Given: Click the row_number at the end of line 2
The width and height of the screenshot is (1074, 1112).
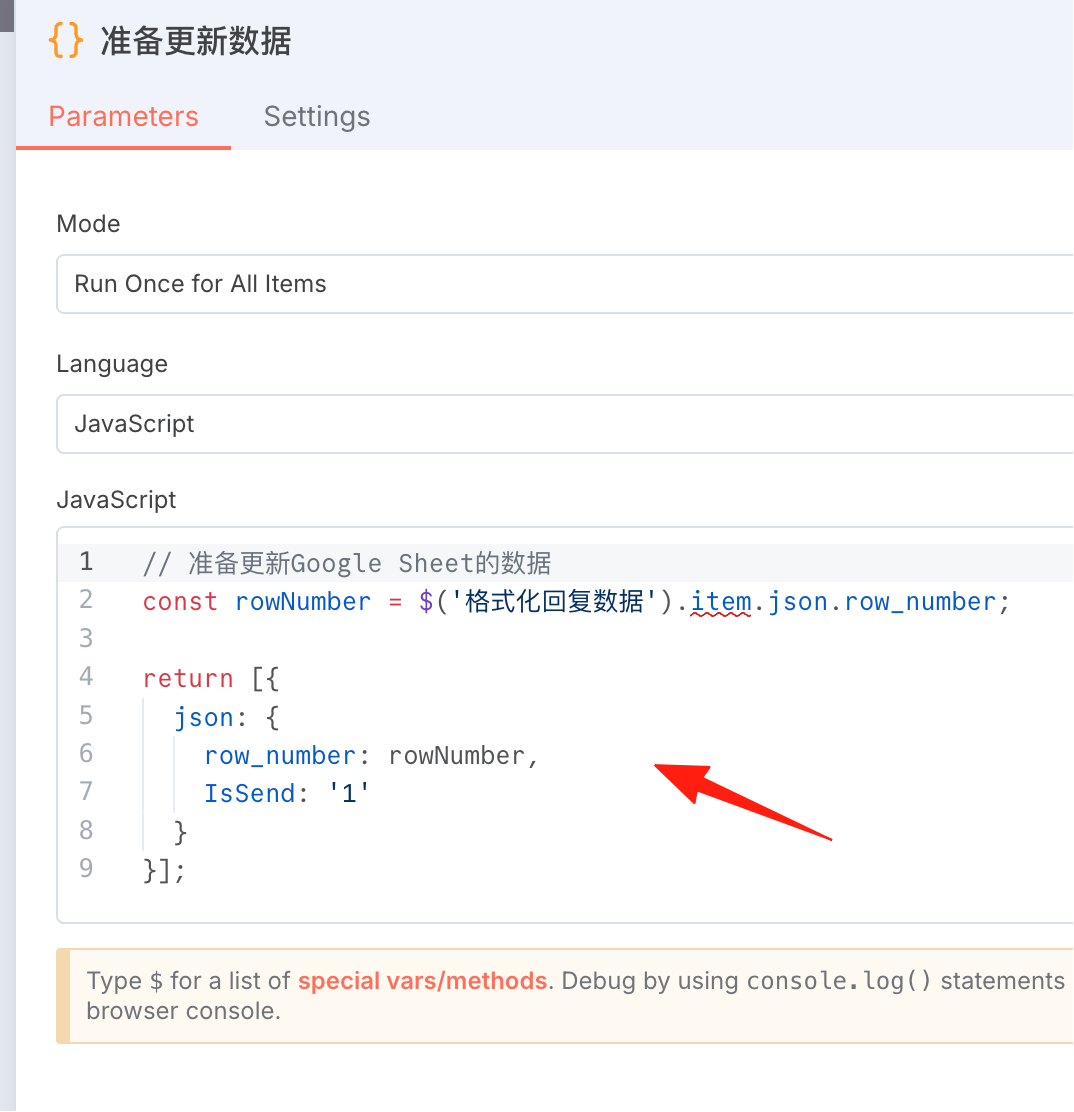Looking at the screenshot, I should coord(920,601).
